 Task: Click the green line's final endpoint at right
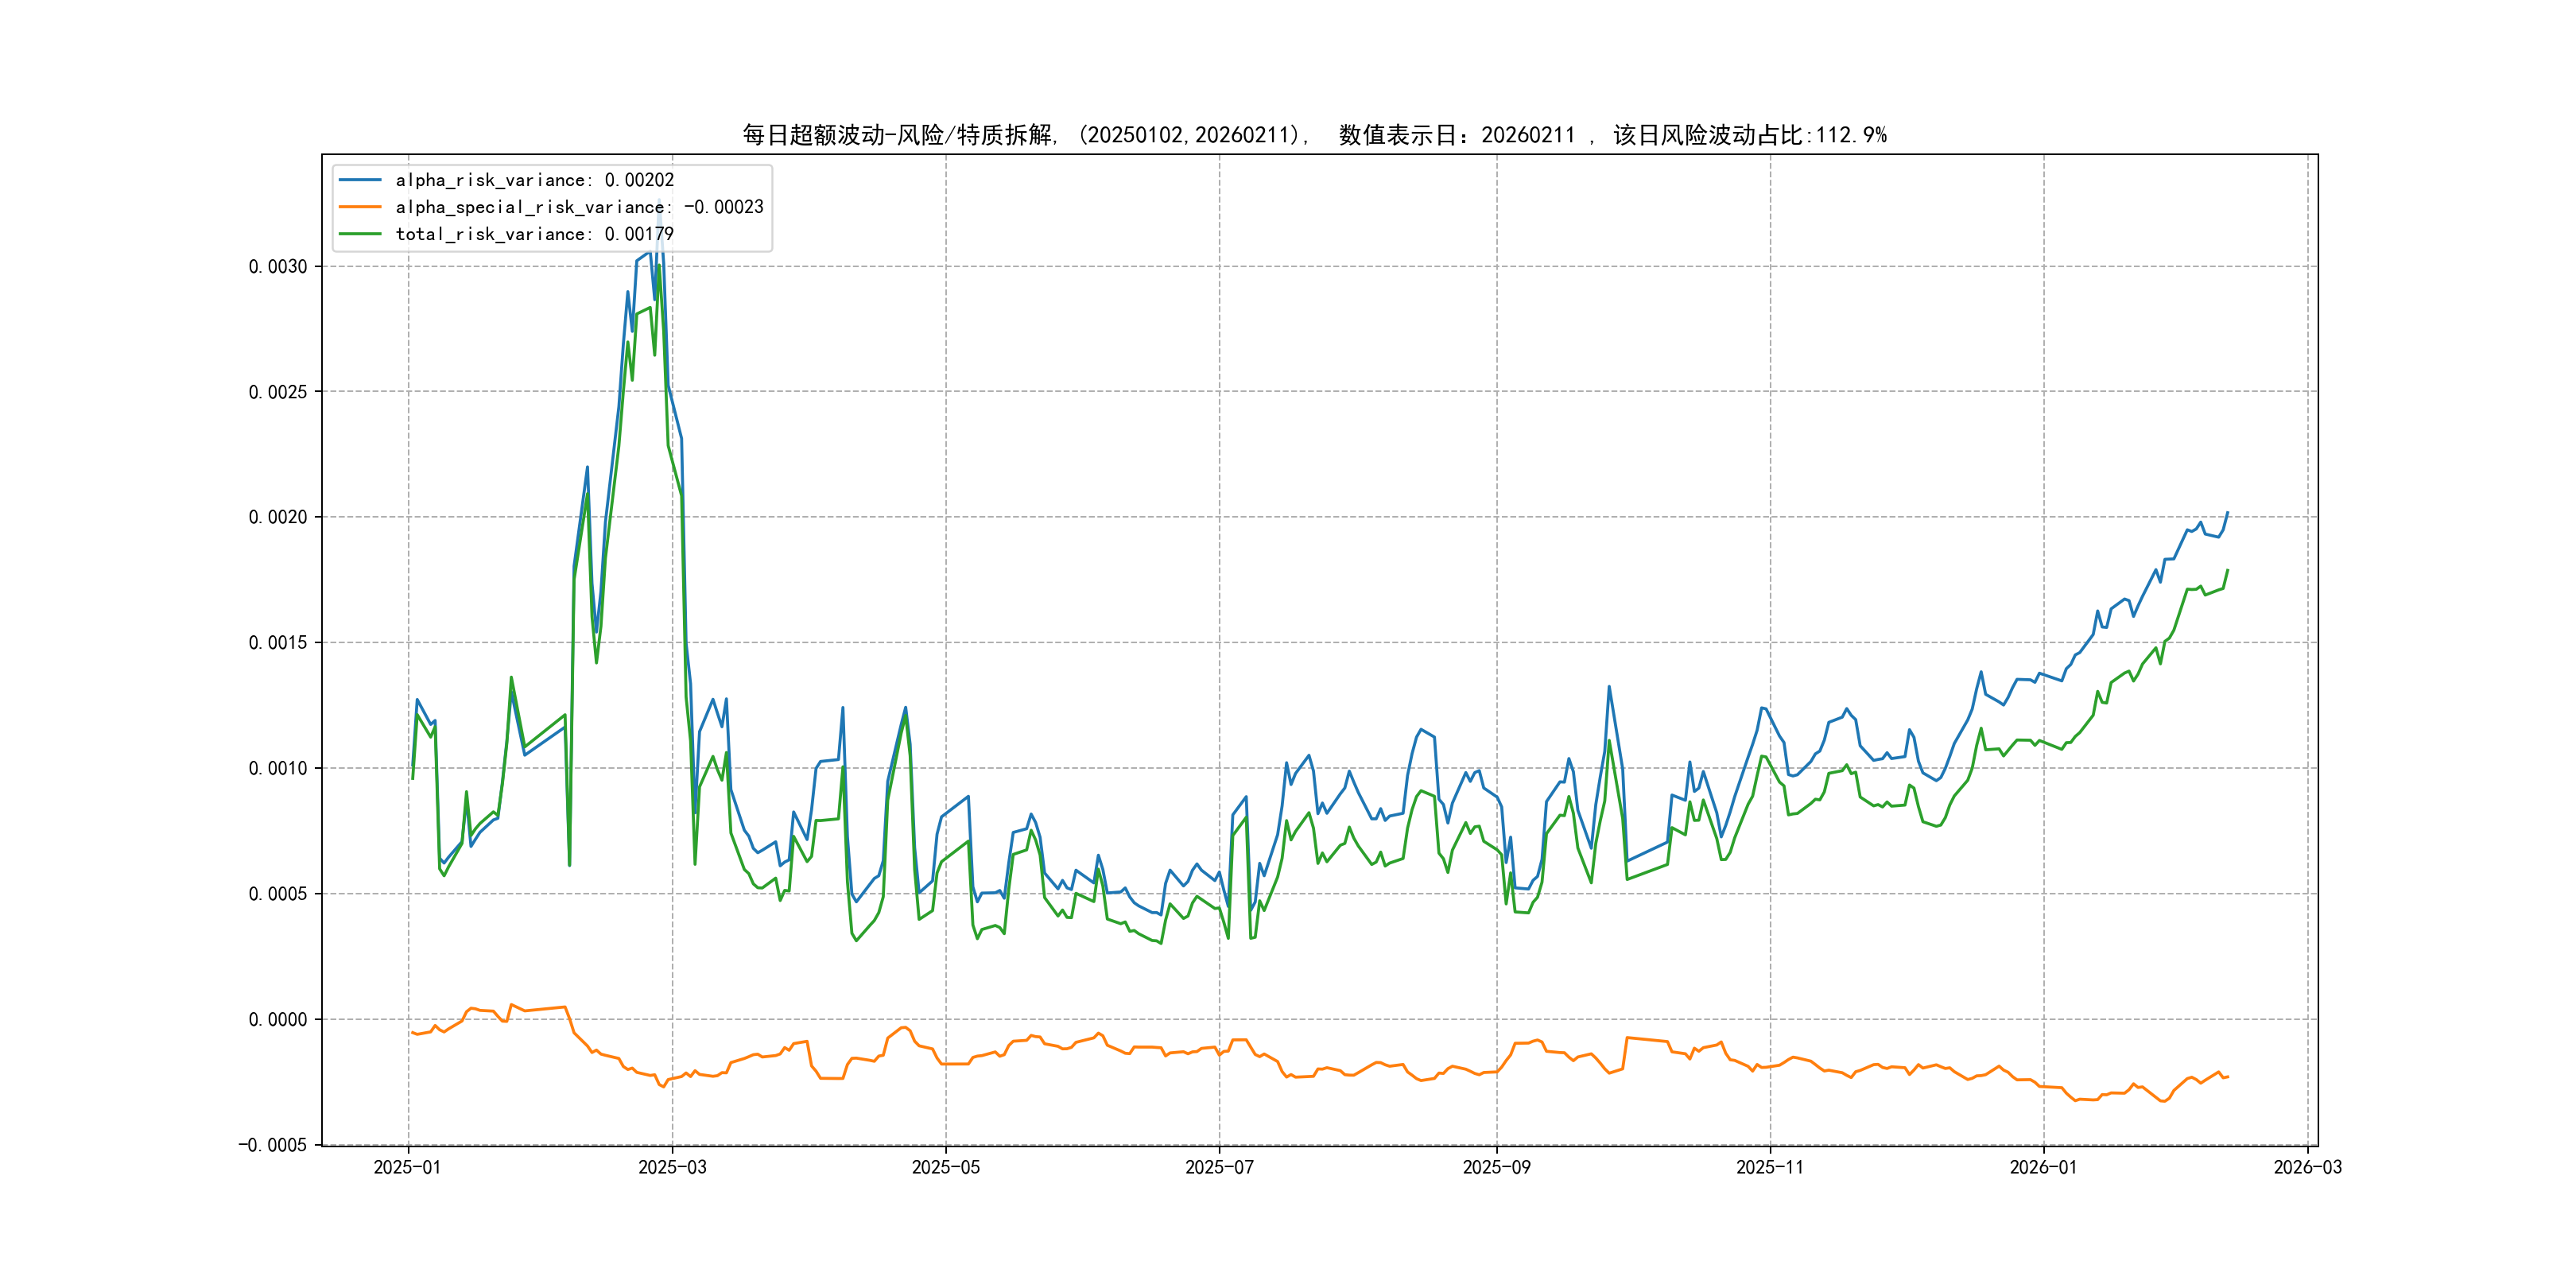pyautogui.click(x=2227, y=571)
